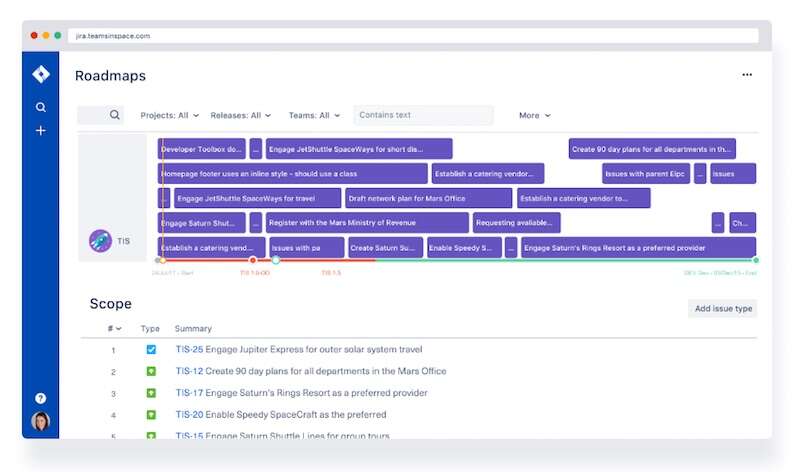Open help via the question mark icon
The image size is (800, 472).
point(41,398)
